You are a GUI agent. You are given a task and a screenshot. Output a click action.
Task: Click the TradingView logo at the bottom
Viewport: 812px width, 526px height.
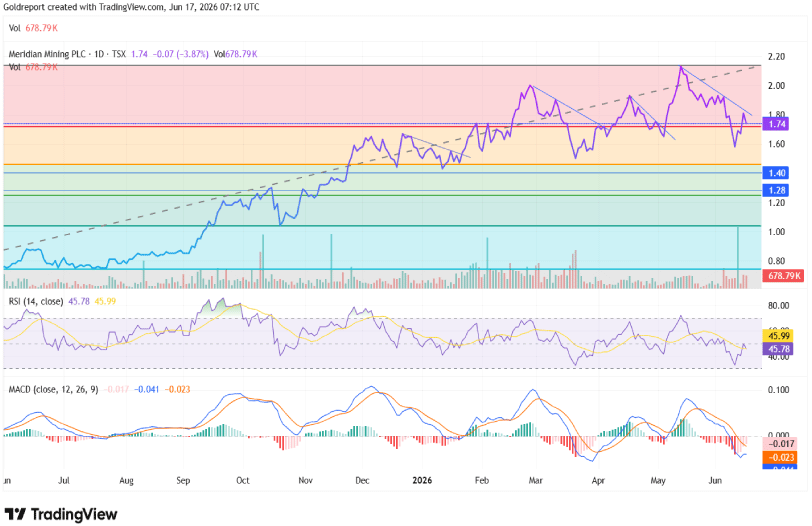point(61,514)
